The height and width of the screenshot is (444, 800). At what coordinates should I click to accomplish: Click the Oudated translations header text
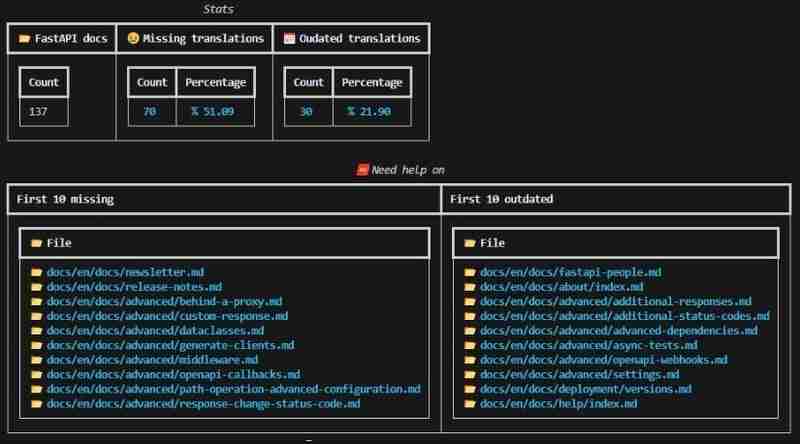(360, 39)
